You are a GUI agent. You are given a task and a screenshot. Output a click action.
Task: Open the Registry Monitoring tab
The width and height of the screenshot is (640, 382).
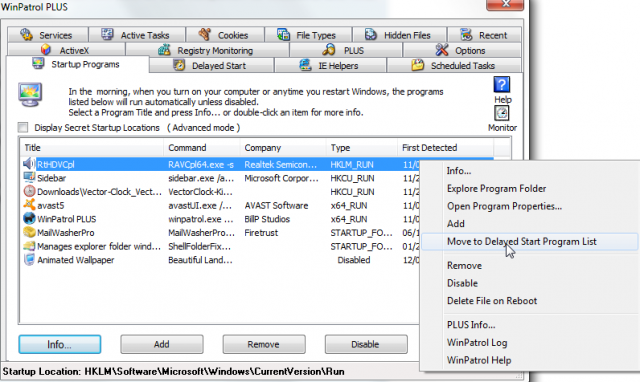pyautogui.click(x=207, y=50)
